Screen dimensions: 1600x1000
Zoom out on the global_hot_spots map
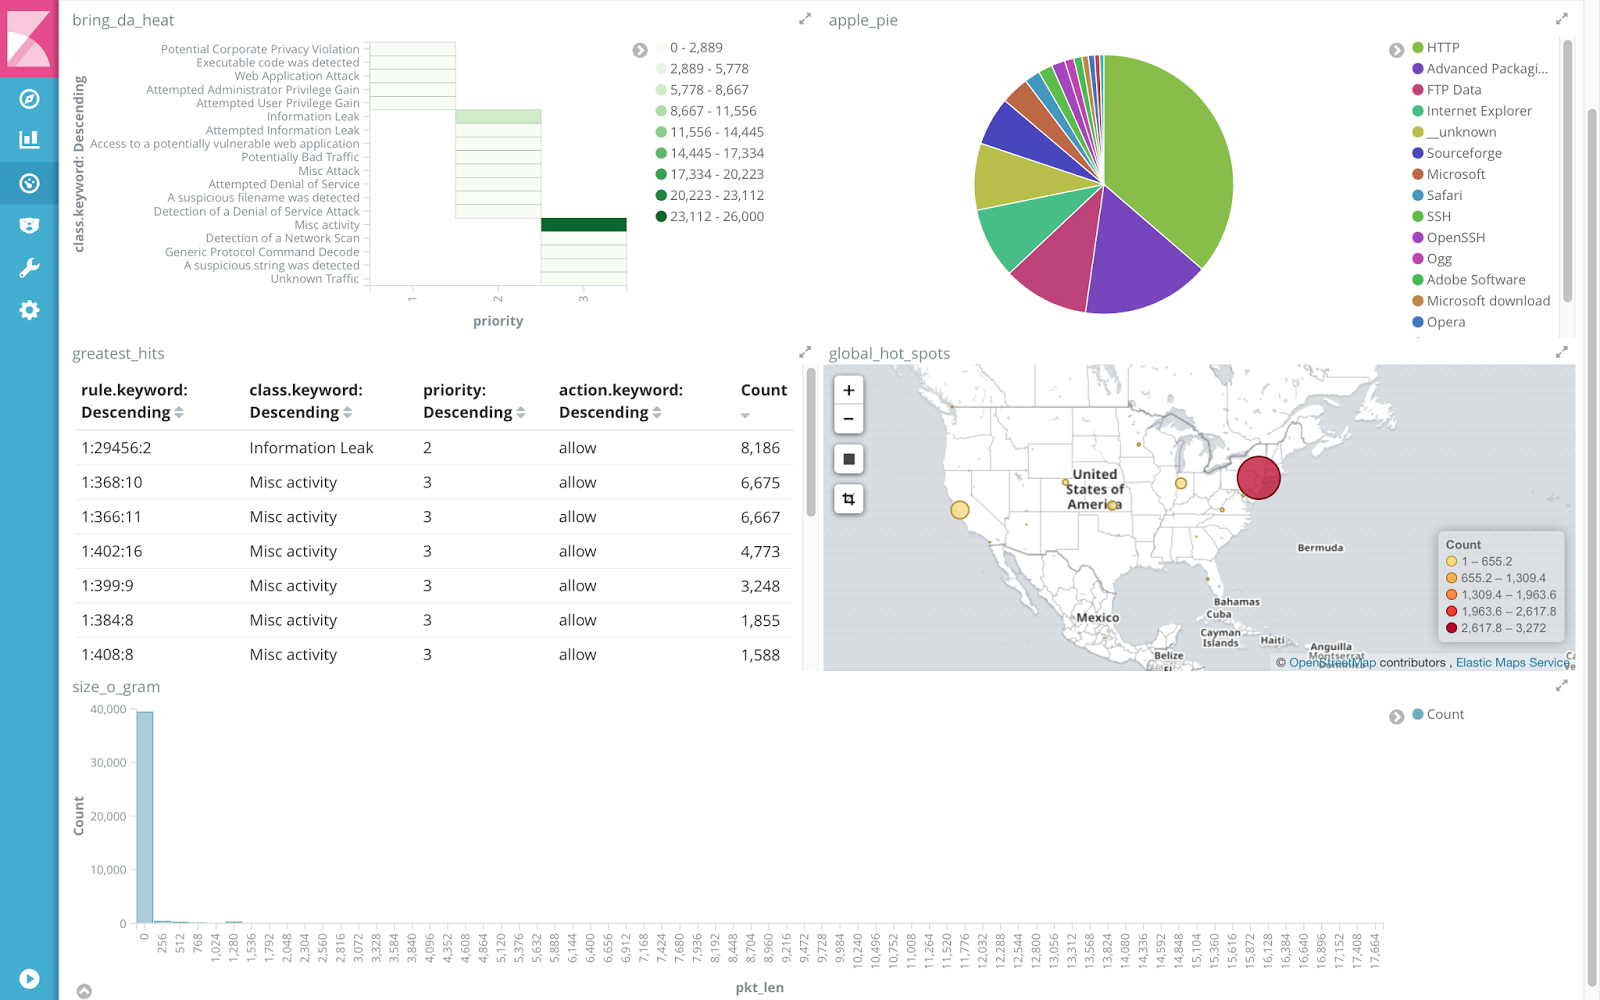847,419
